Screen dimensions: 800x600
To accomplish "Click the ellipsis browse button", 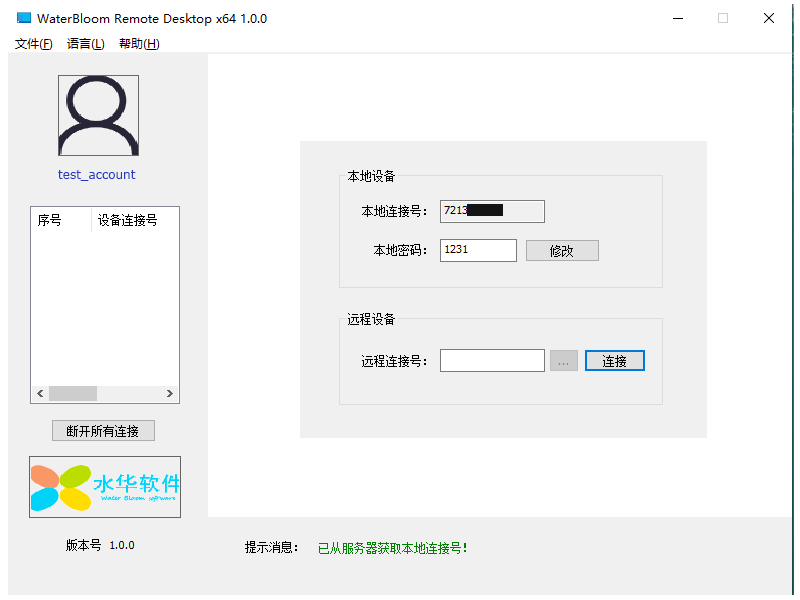I will coord(563,361).
